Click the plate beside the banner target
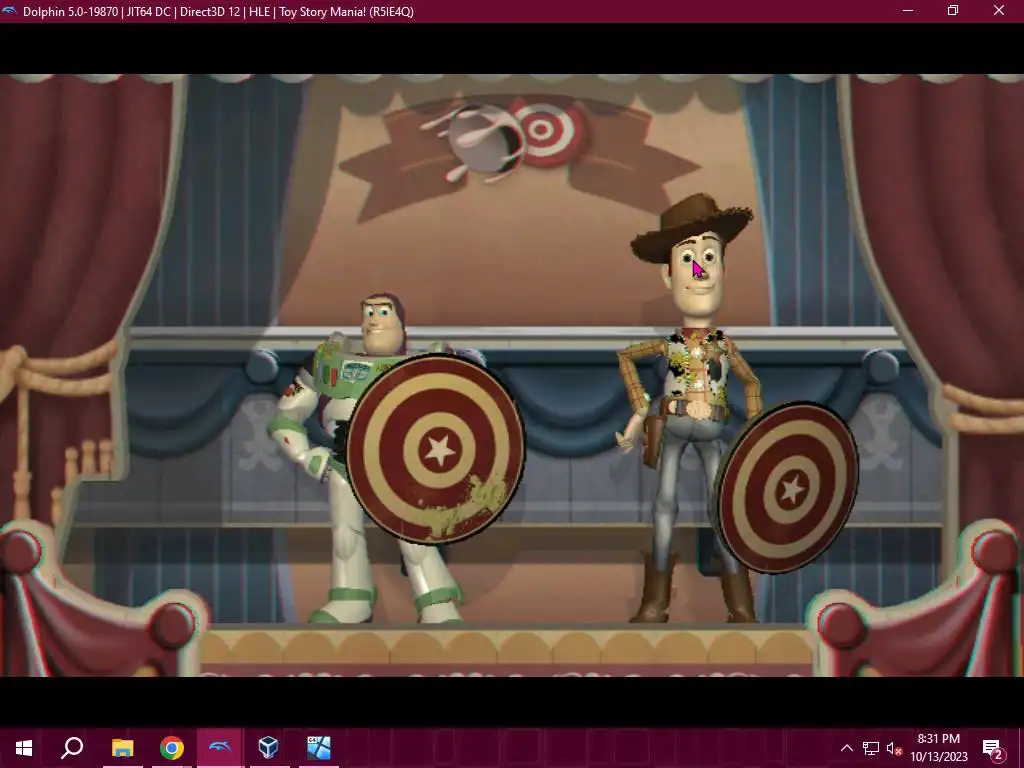This screenshot has width=1024, height=768. (x=483, y=141)
